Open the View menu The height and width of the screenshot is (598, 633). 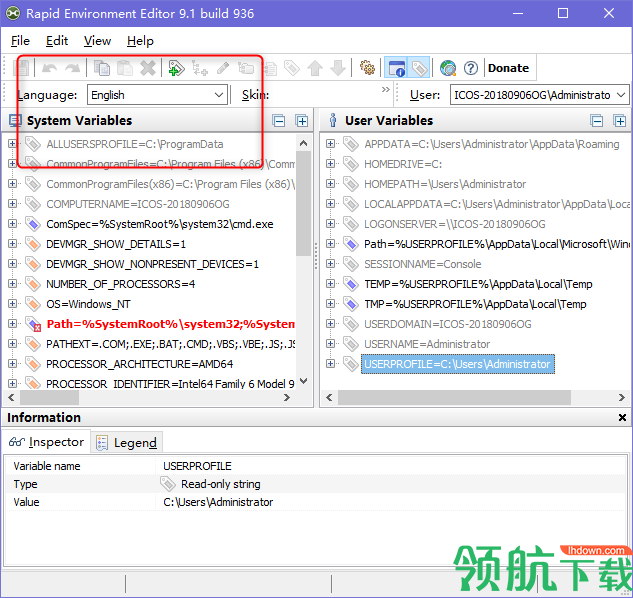point(97,41)
